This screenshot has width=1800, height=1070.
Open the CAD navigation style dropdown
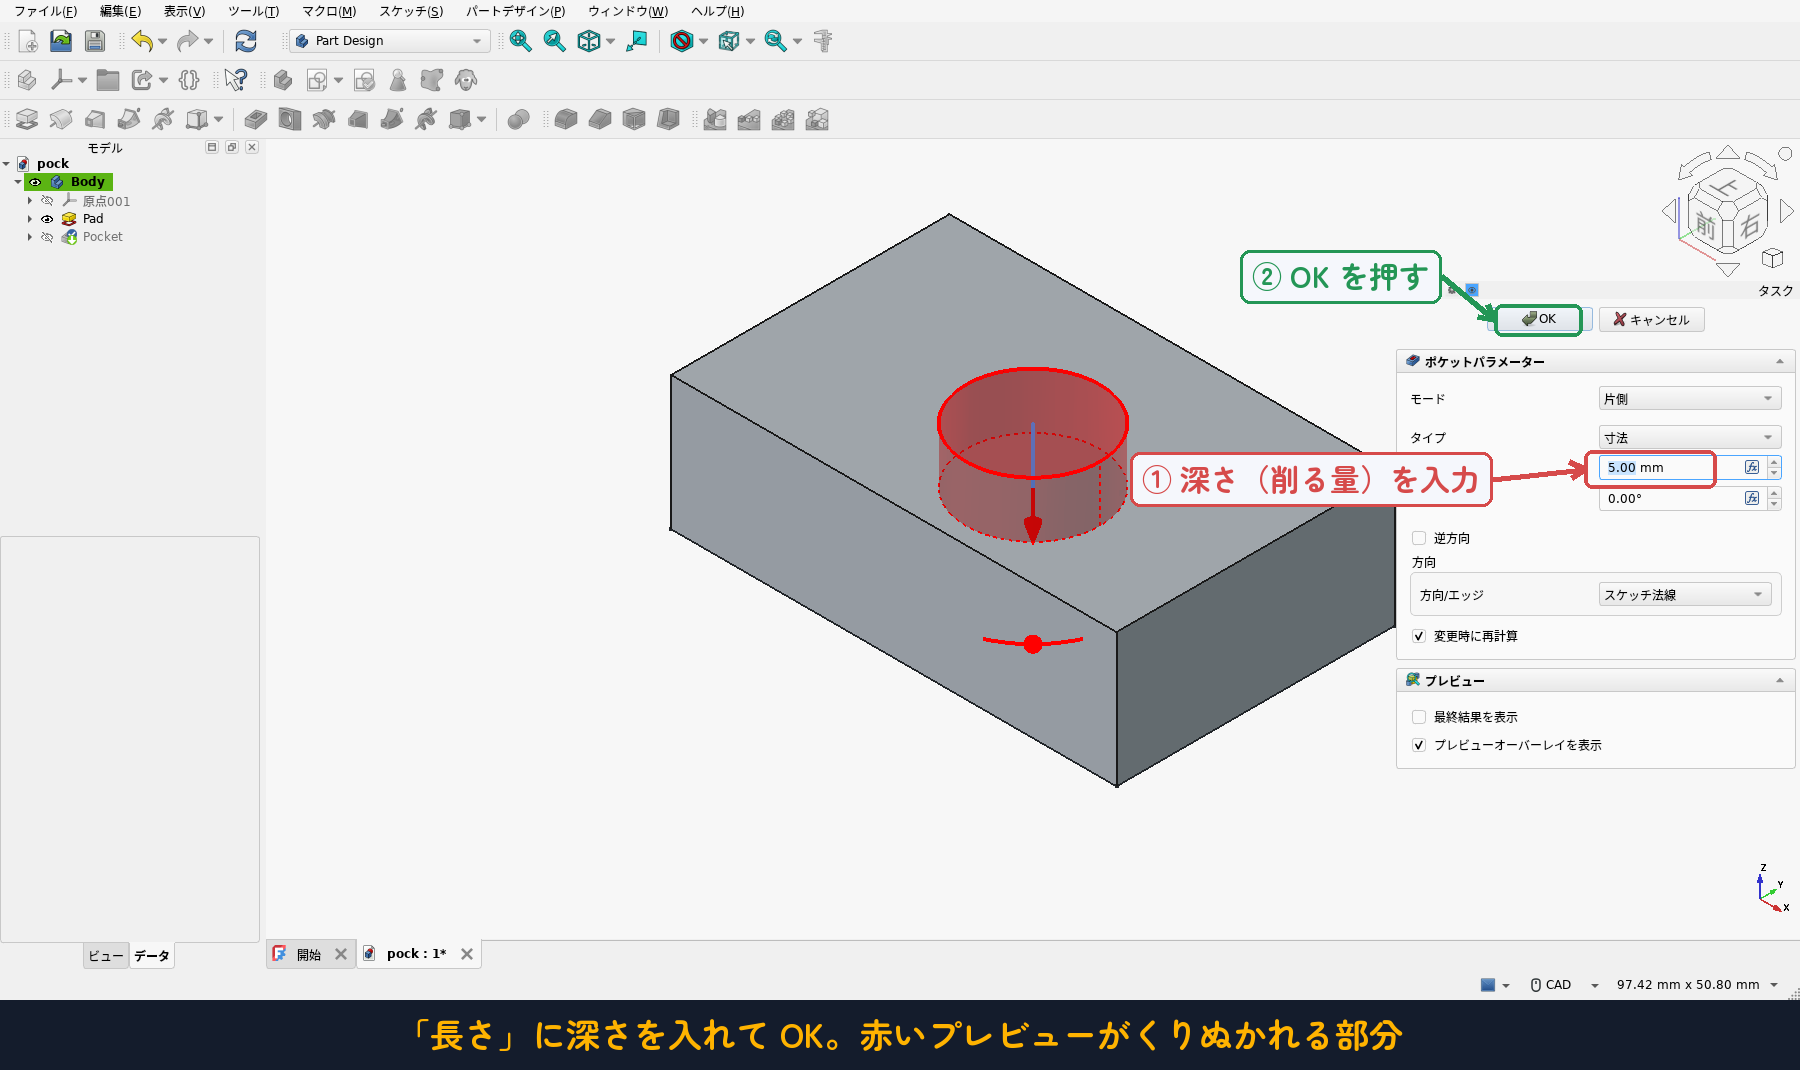click(1565, 985)
